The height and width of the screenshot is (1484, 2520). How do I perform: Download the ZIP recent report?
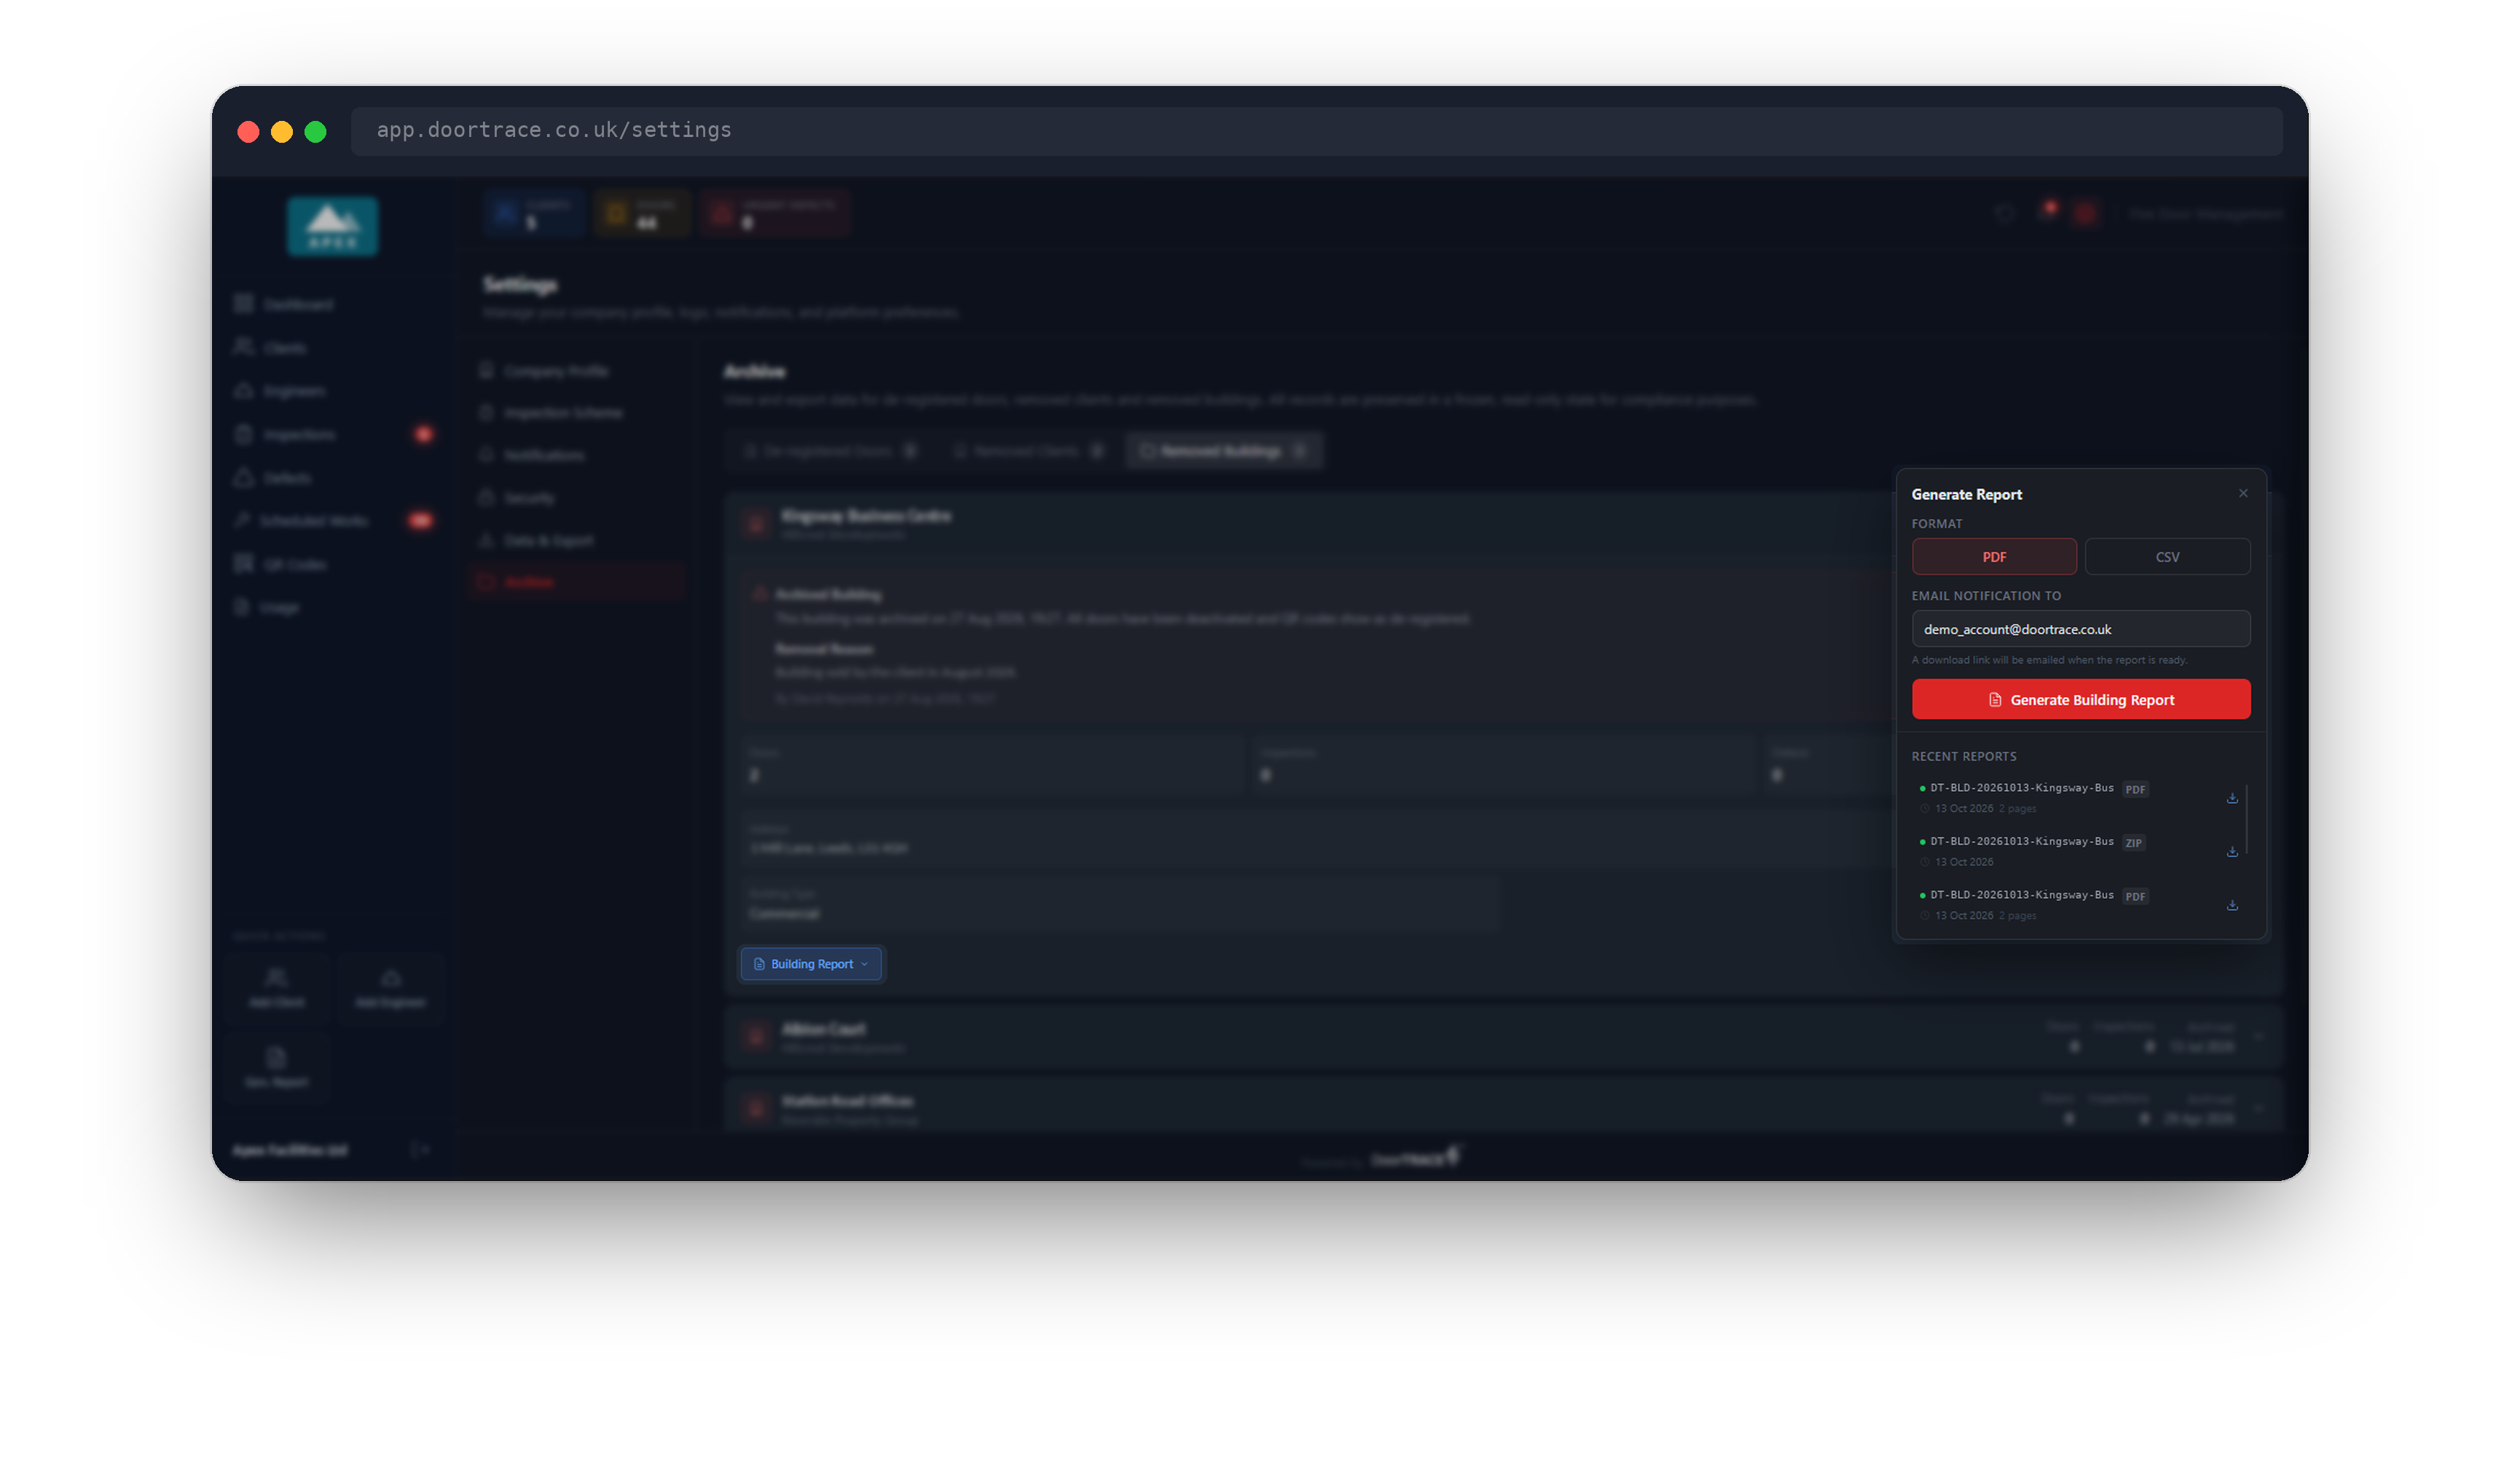pos(2231,851)
